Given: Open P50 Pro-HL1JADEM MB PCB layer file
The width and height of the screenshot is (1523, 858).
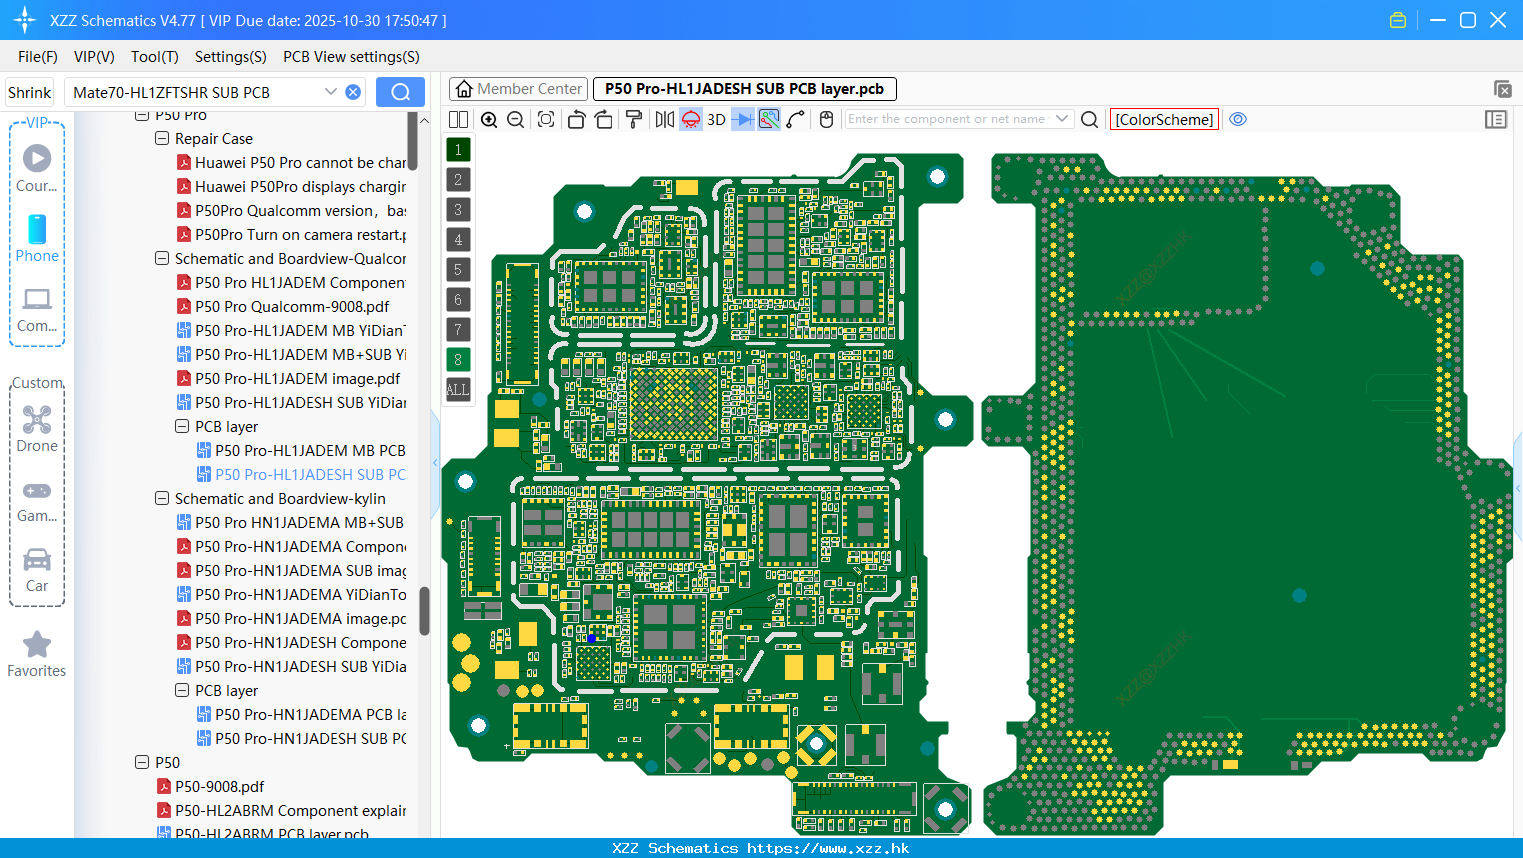Looking at the screenshot, I should pos(301,450).
